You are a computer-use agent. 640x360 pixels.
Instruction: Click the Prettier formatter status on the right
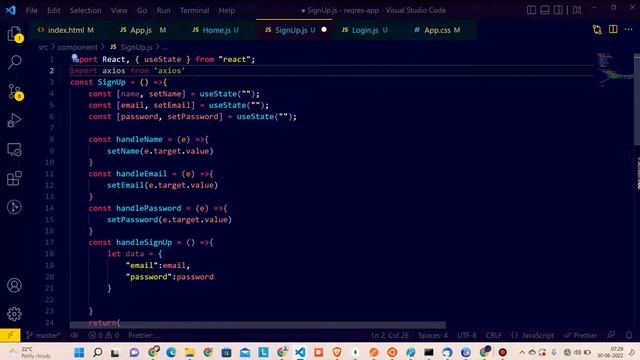tap(580, 336)
